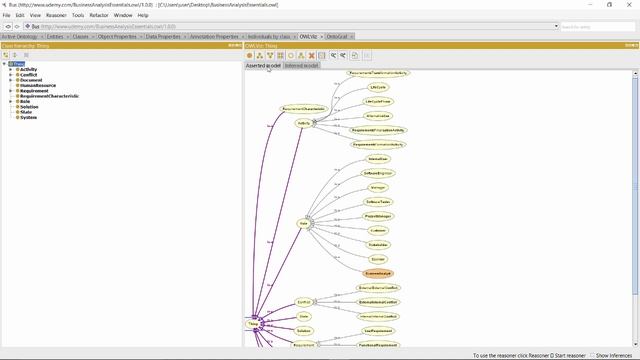
Task: Click the forward navigation arrow button
Action: (x=17, y=27)
